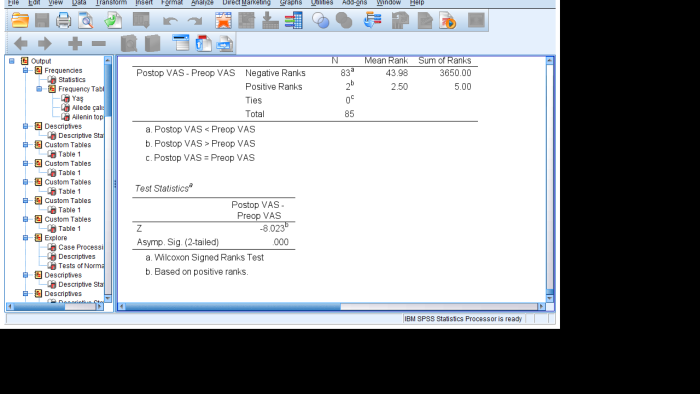Click the Mean Rank value 43.98

point(396,73)
